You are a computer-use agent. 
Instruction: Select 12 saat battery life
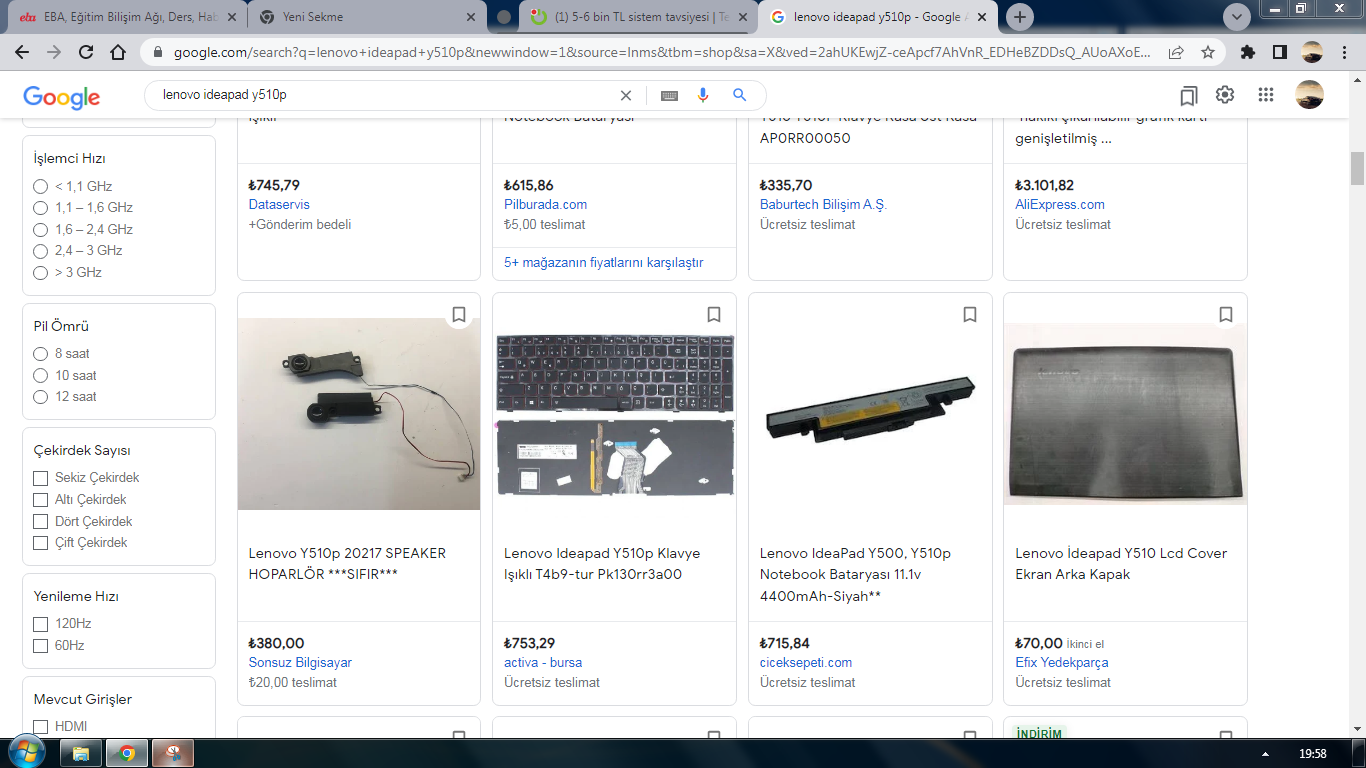coord(40,397)
